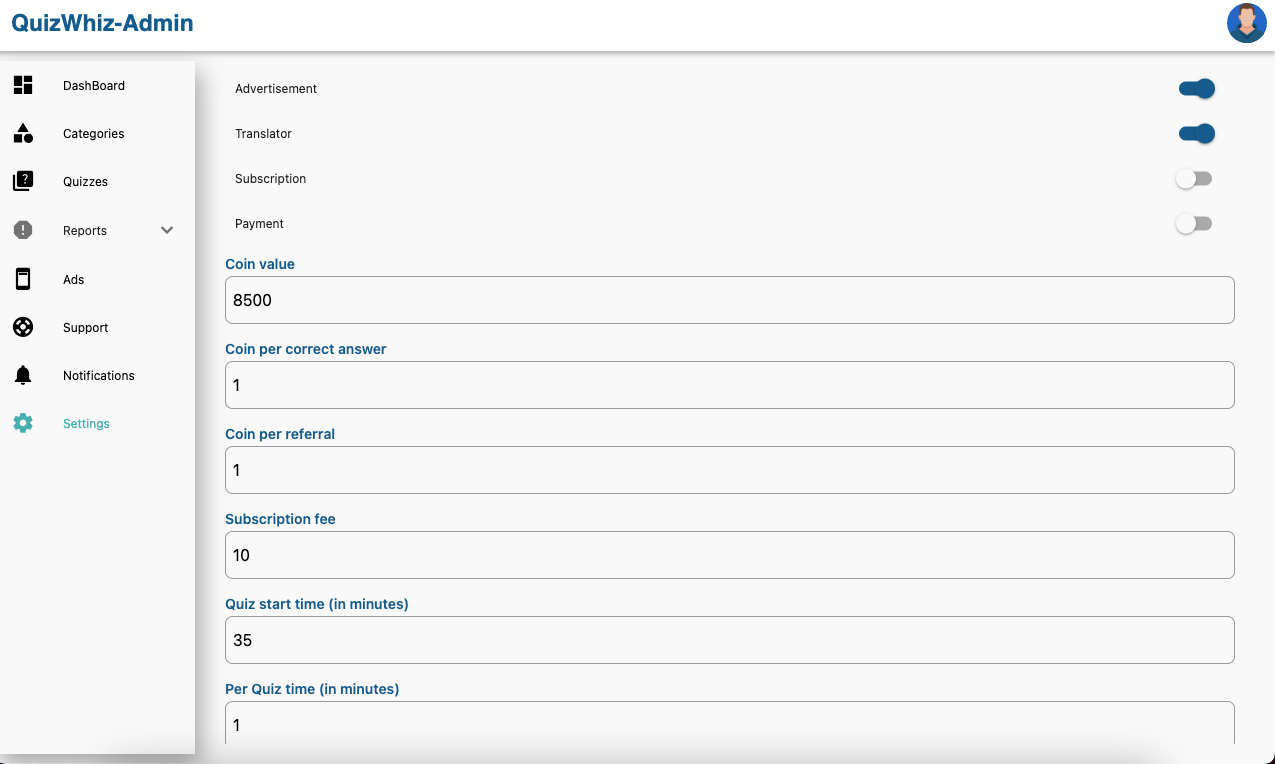The width and height of the screenshot is (1275, 764).
Task: Click the Reports alert icon
Action: (x=23, y=230)
